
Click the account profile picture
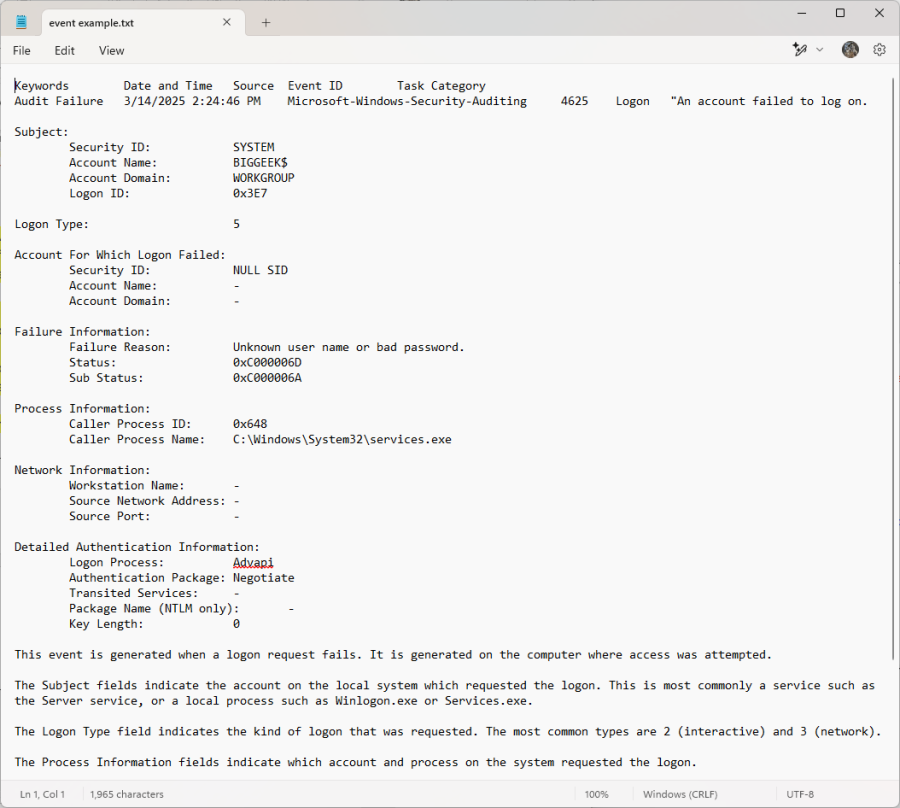point(850,49)
